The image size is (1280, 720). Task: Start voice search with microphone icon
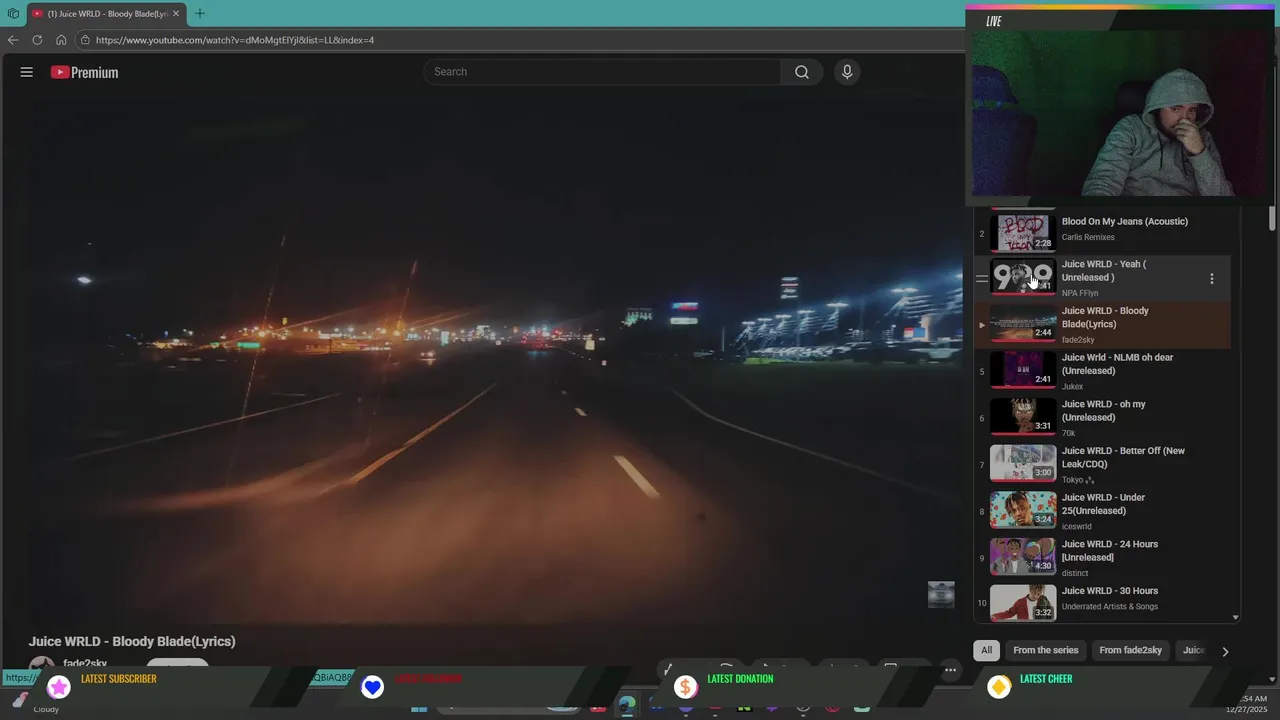coord(847,72)
